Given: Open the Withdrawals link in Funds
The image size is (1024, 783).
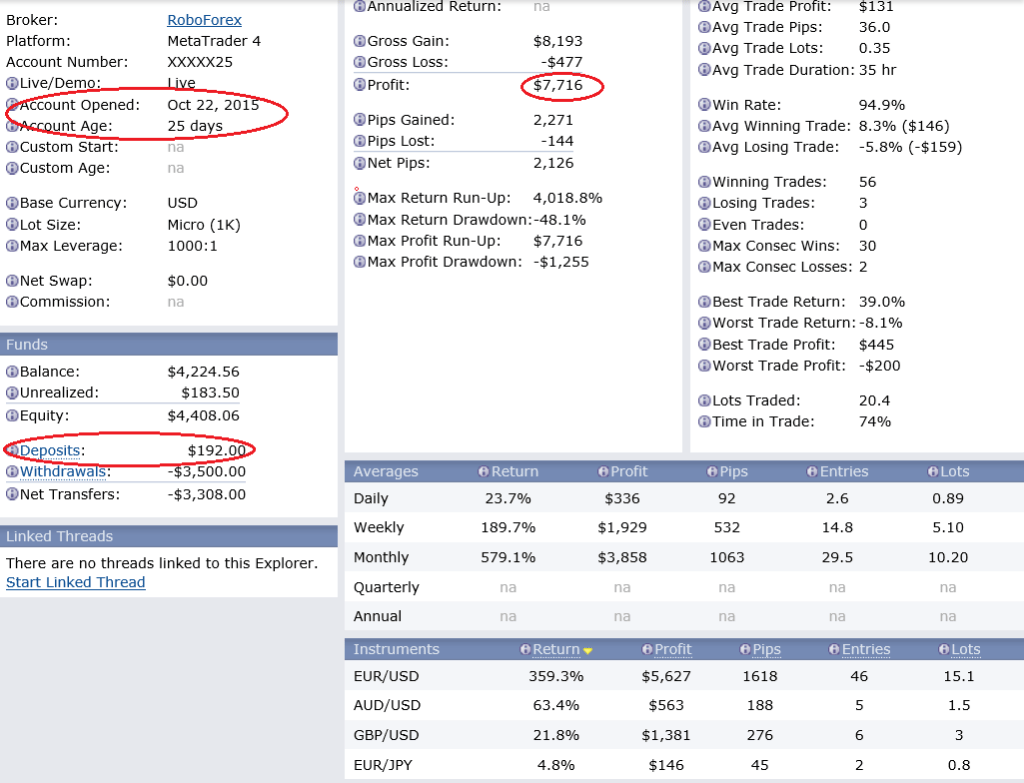Looking at the screenshot, I should click(63, 472).
